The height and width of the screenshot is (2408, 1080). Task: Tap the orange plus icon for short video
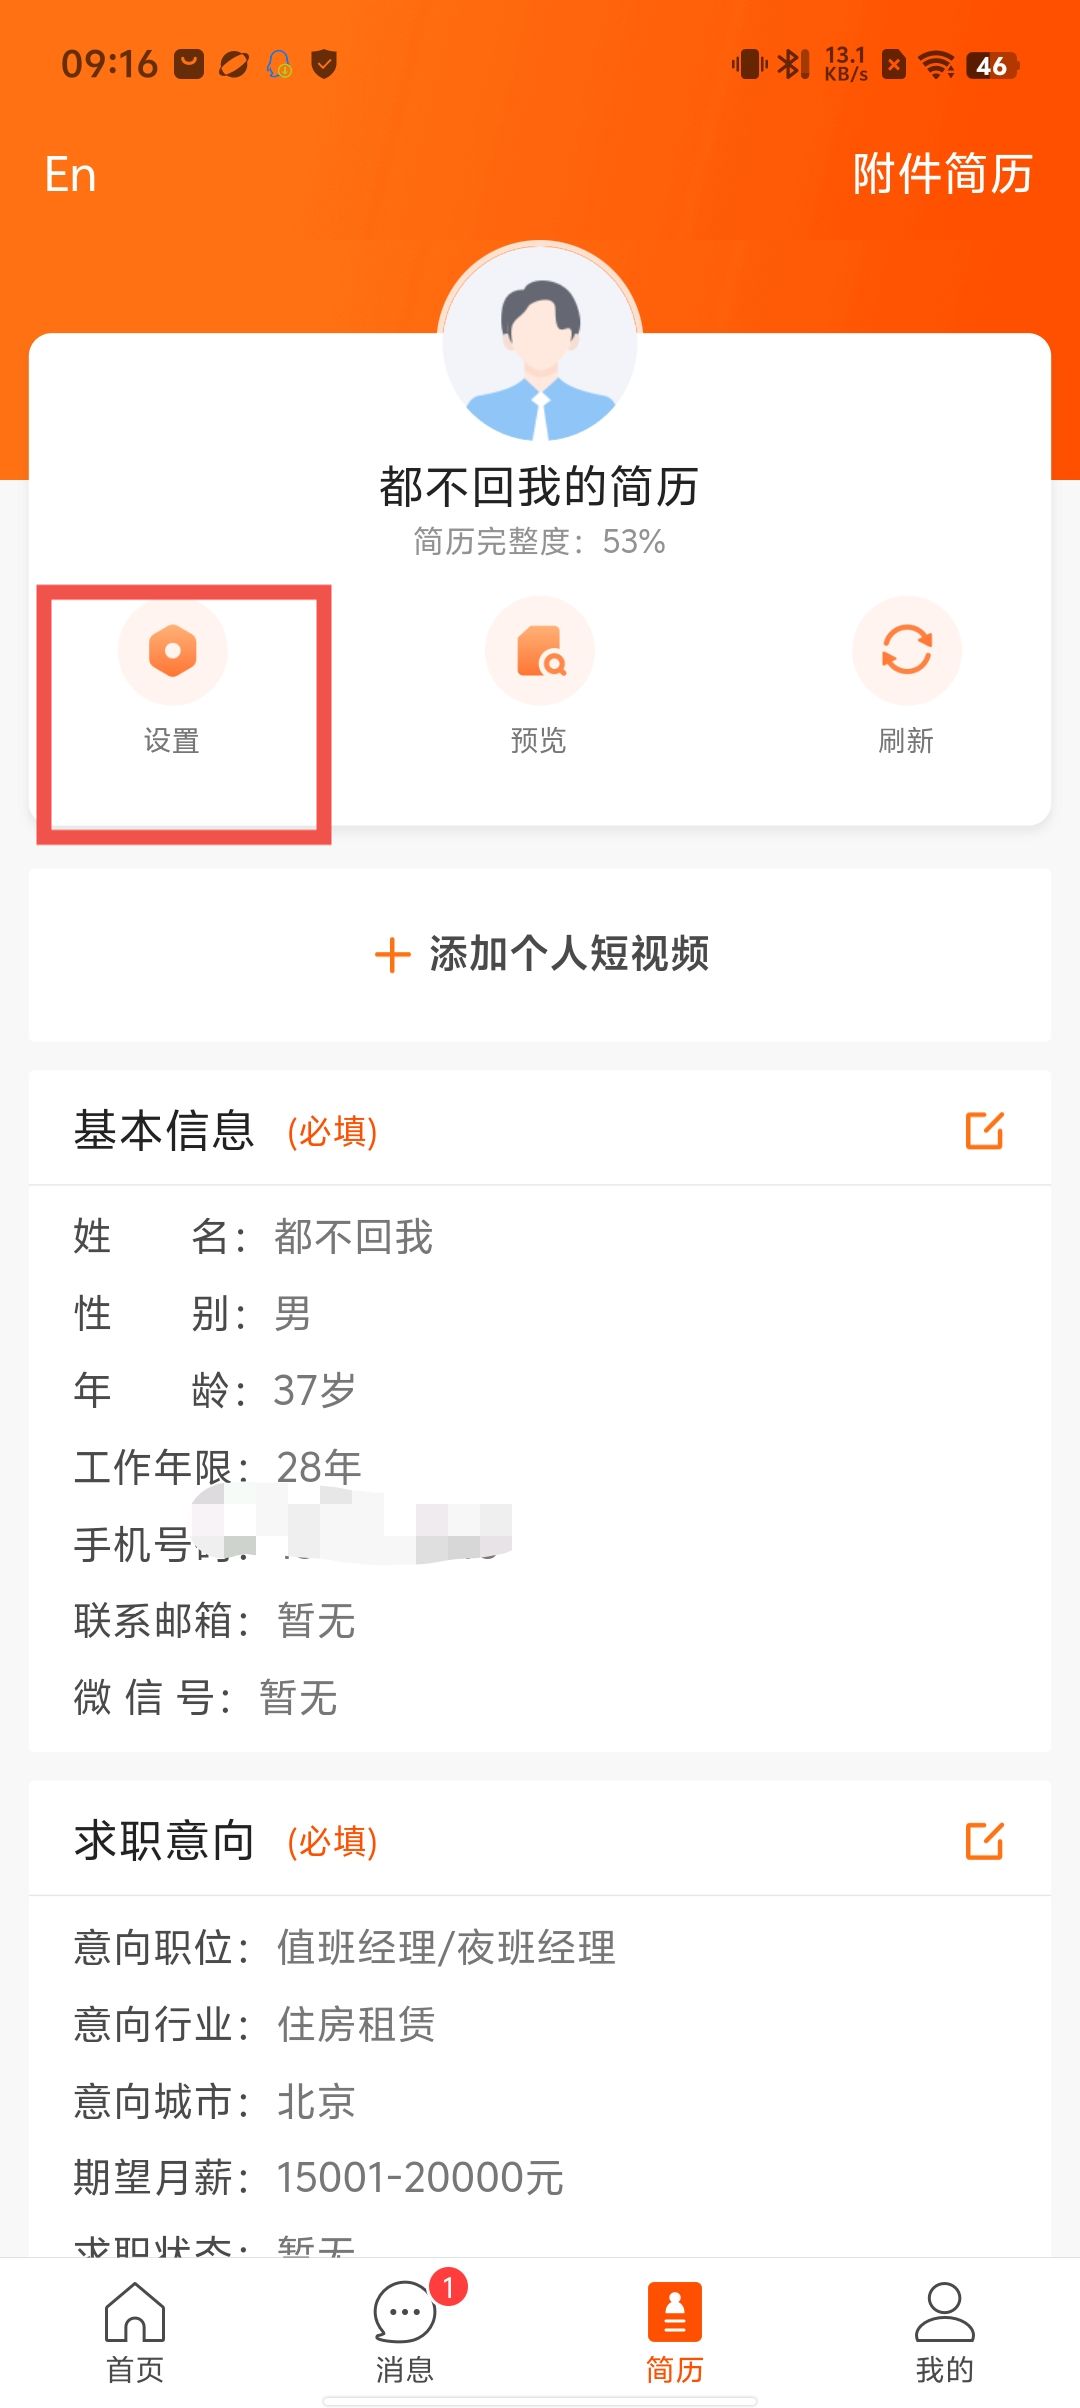(x=392, y=955)
